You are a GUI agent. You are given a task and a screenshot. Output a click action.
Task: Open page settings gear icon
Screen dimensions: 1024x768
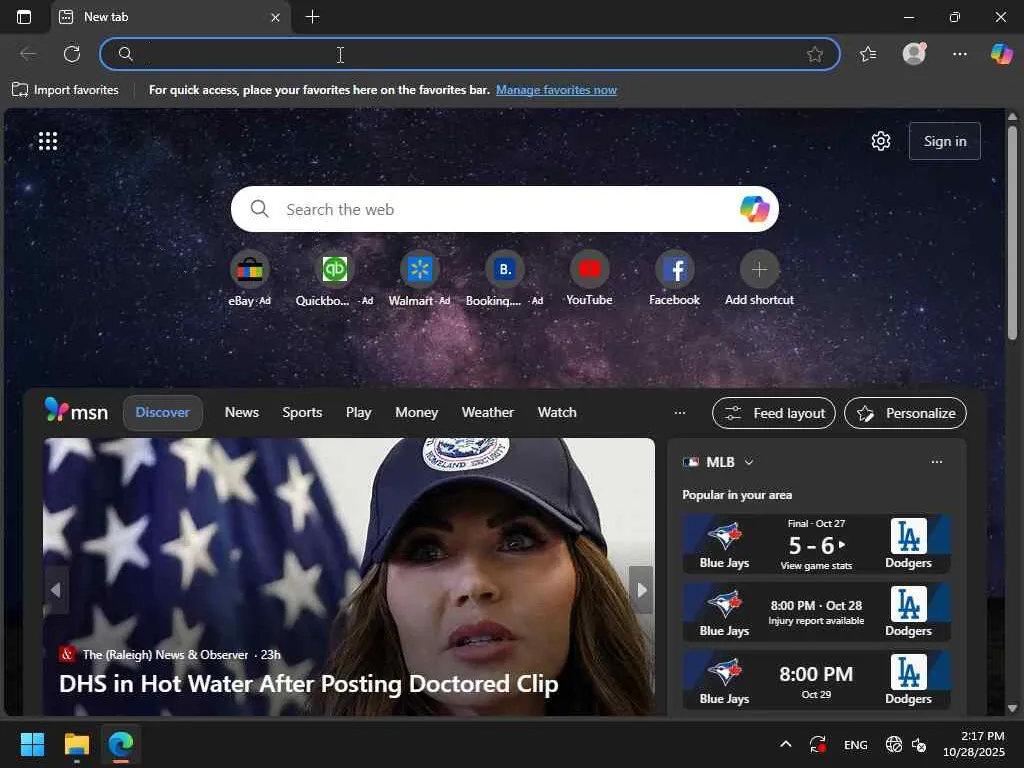[881, 141]
